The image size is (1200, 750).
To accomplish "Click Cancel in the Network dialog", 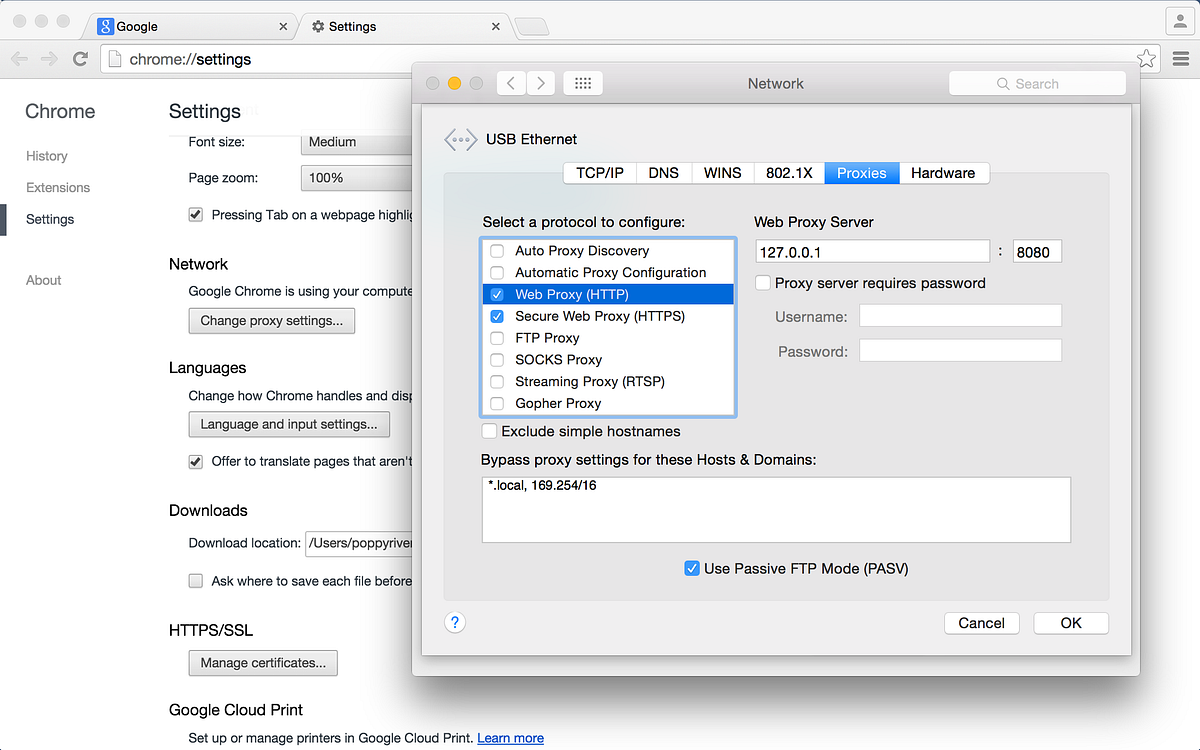I will pyautogui.click(x=982, y=623).
